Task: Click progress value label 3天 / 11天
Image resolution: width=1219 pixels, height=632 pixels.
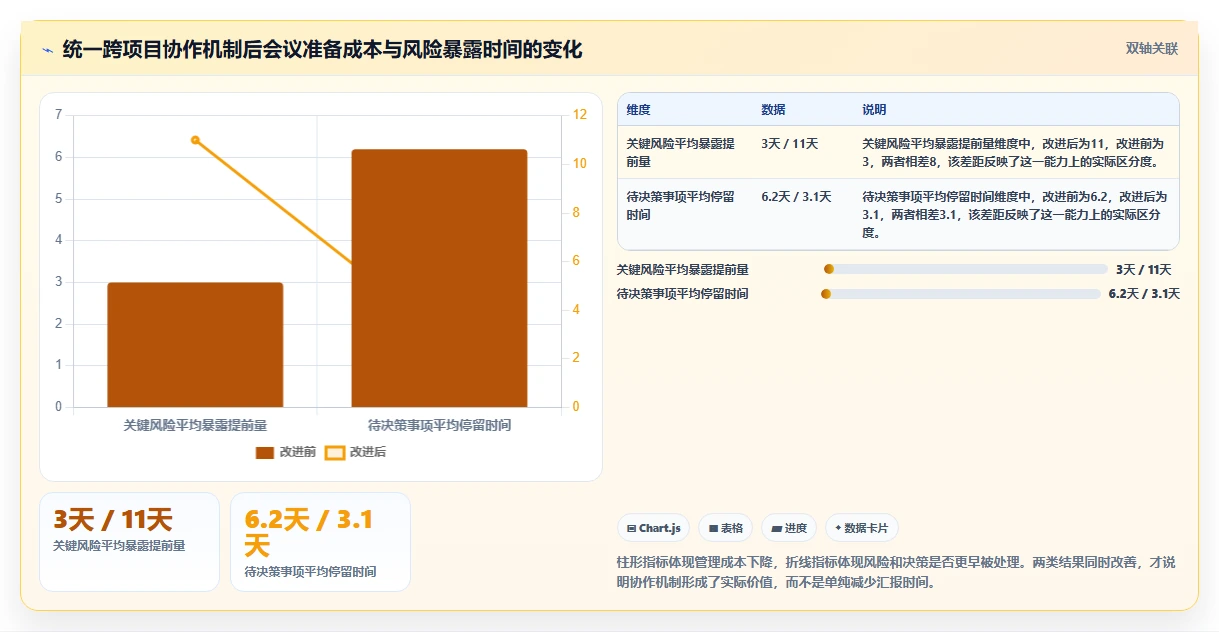Action: coord(1143,269)
